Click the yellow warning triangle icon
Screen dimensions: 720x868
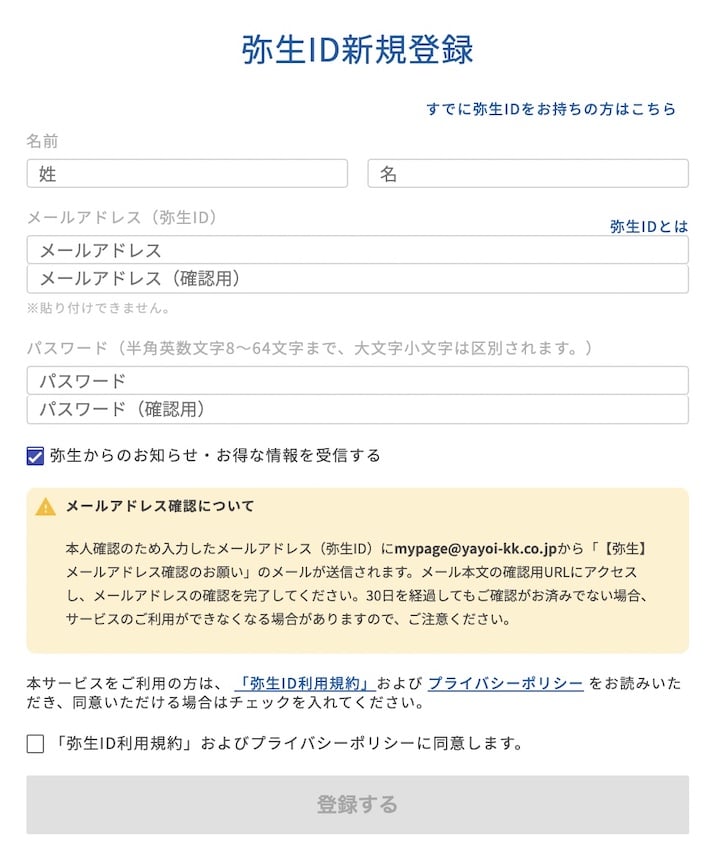pos(45,505)
